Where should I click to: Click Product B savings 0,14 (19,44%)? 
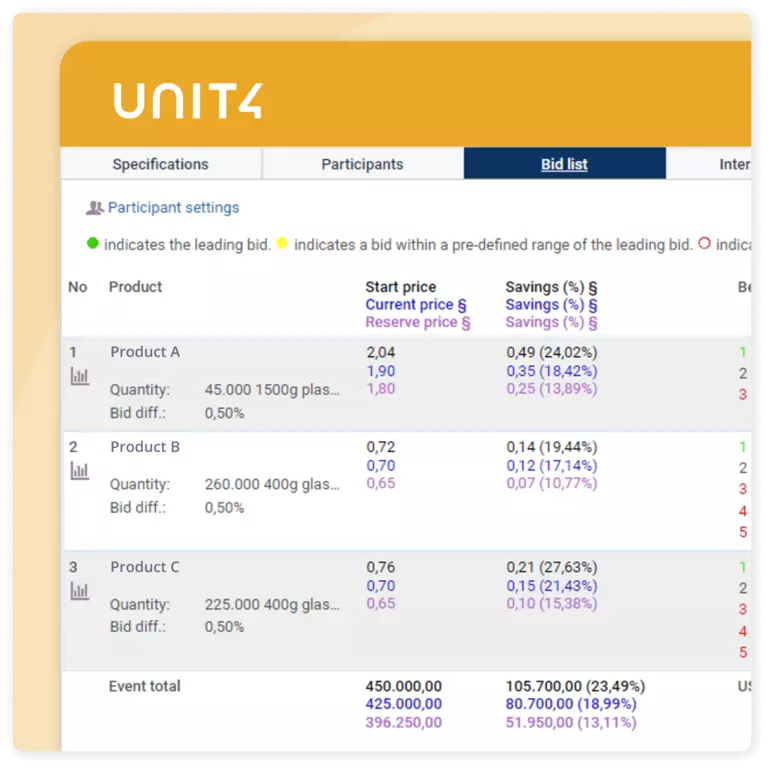(x=552, y=447)
